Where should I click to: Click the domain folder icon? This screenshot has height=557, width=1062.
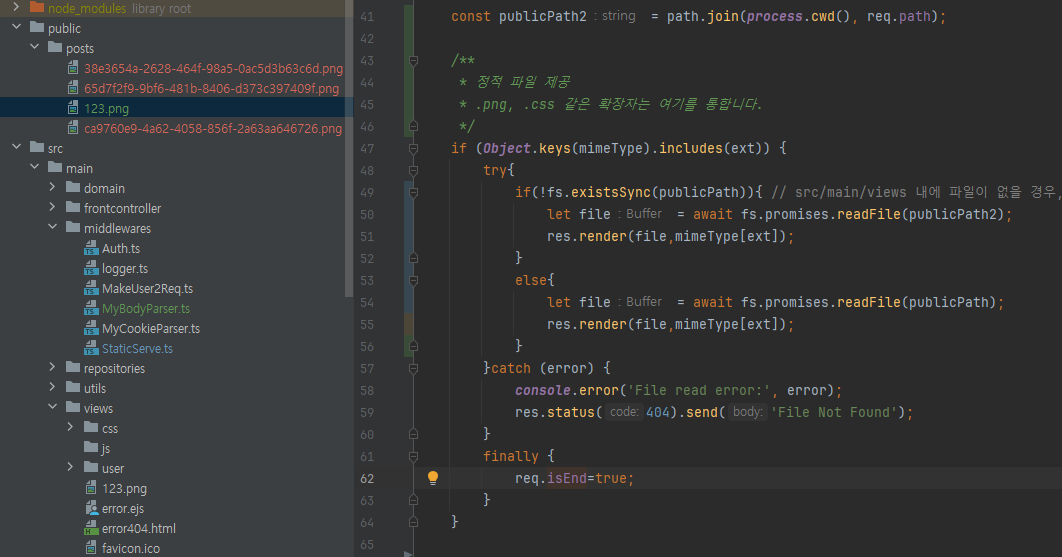tap(73, 188)
